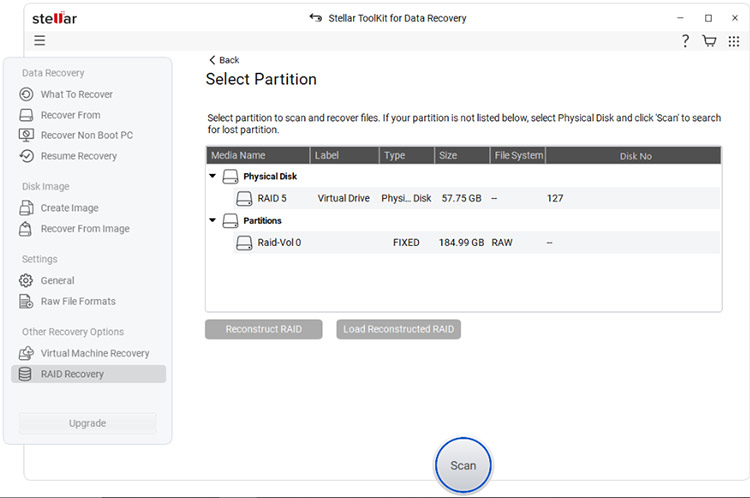
Task: Select What To Recover in sidebar
Action: [76, 94]
